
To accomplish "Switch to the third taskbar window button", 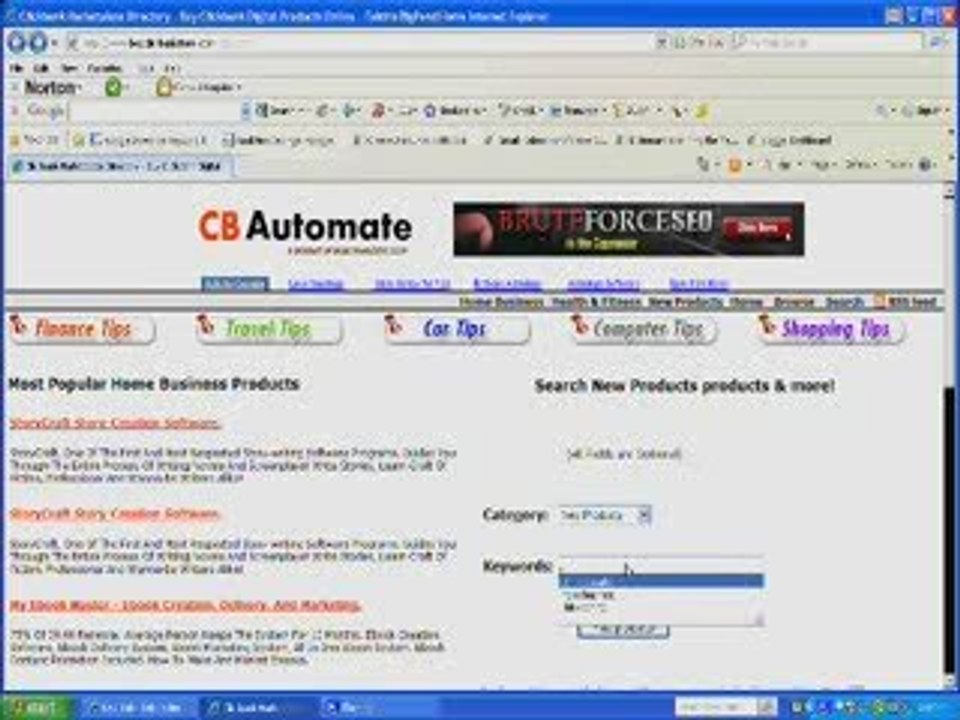I will coord(378,708).
